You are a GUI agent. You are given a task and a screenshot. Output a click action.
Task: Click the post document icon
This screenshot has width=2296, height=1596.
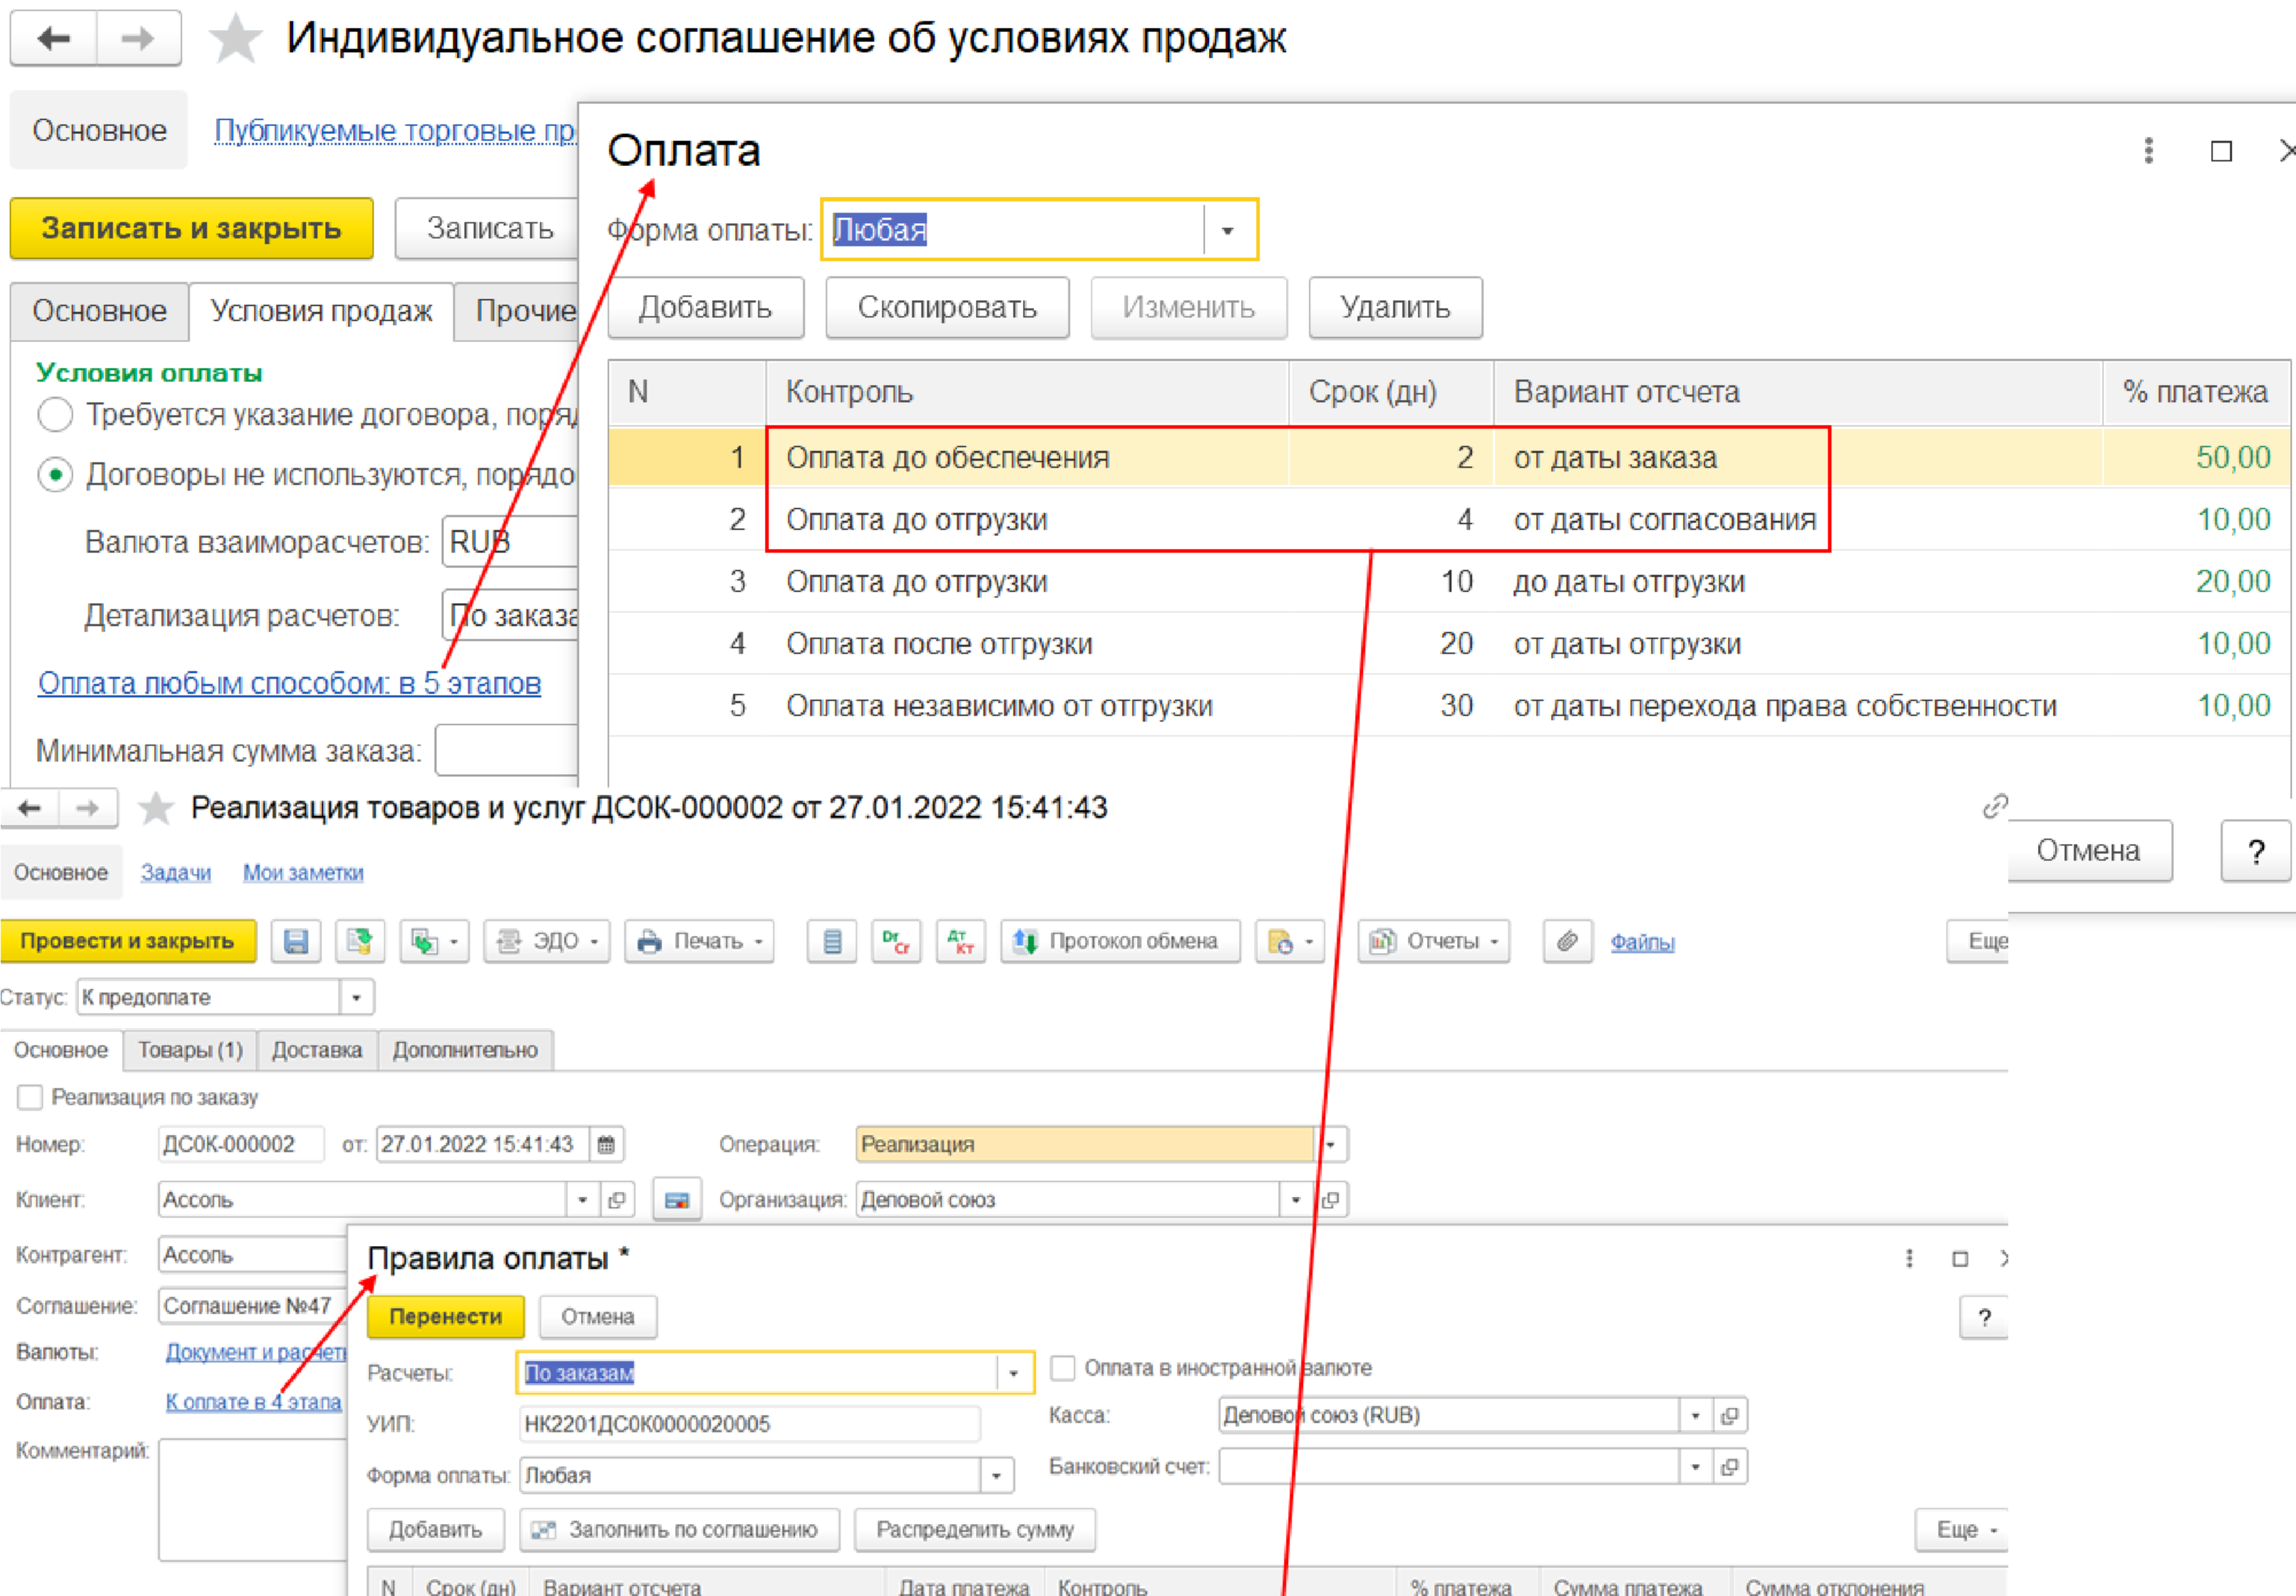359,941
